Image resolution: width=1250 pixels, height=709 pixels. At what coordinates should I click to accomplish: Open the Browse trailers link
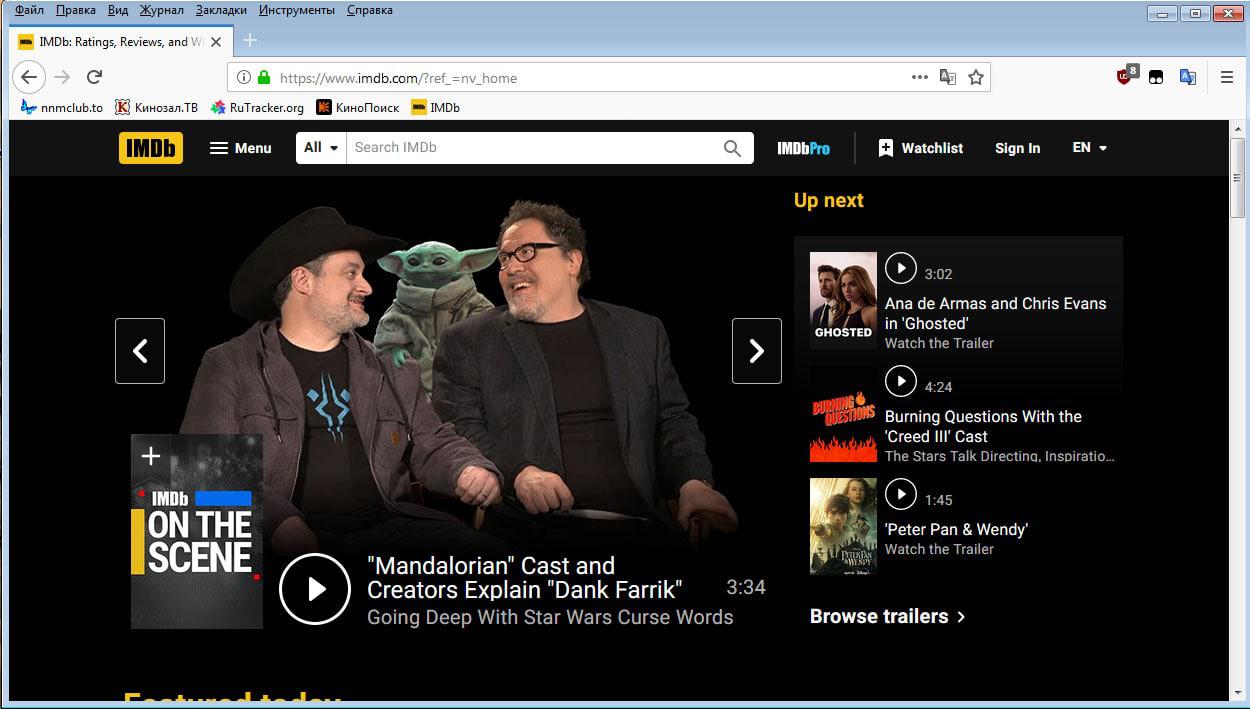(x=888, y=616)
